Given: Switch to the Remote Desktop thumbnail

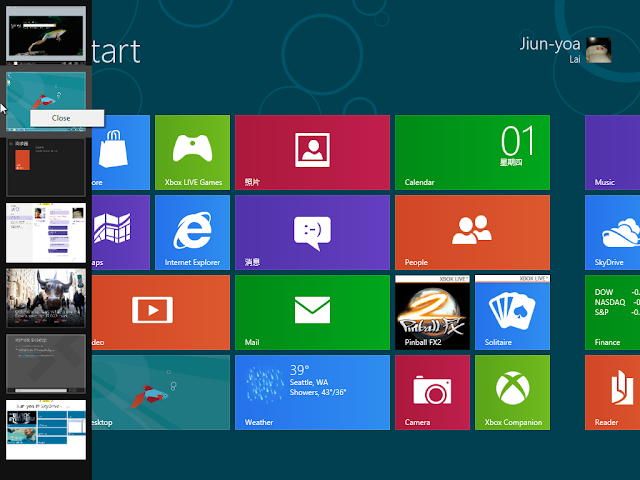Looking at the screenshot, I should pos(46,364).
